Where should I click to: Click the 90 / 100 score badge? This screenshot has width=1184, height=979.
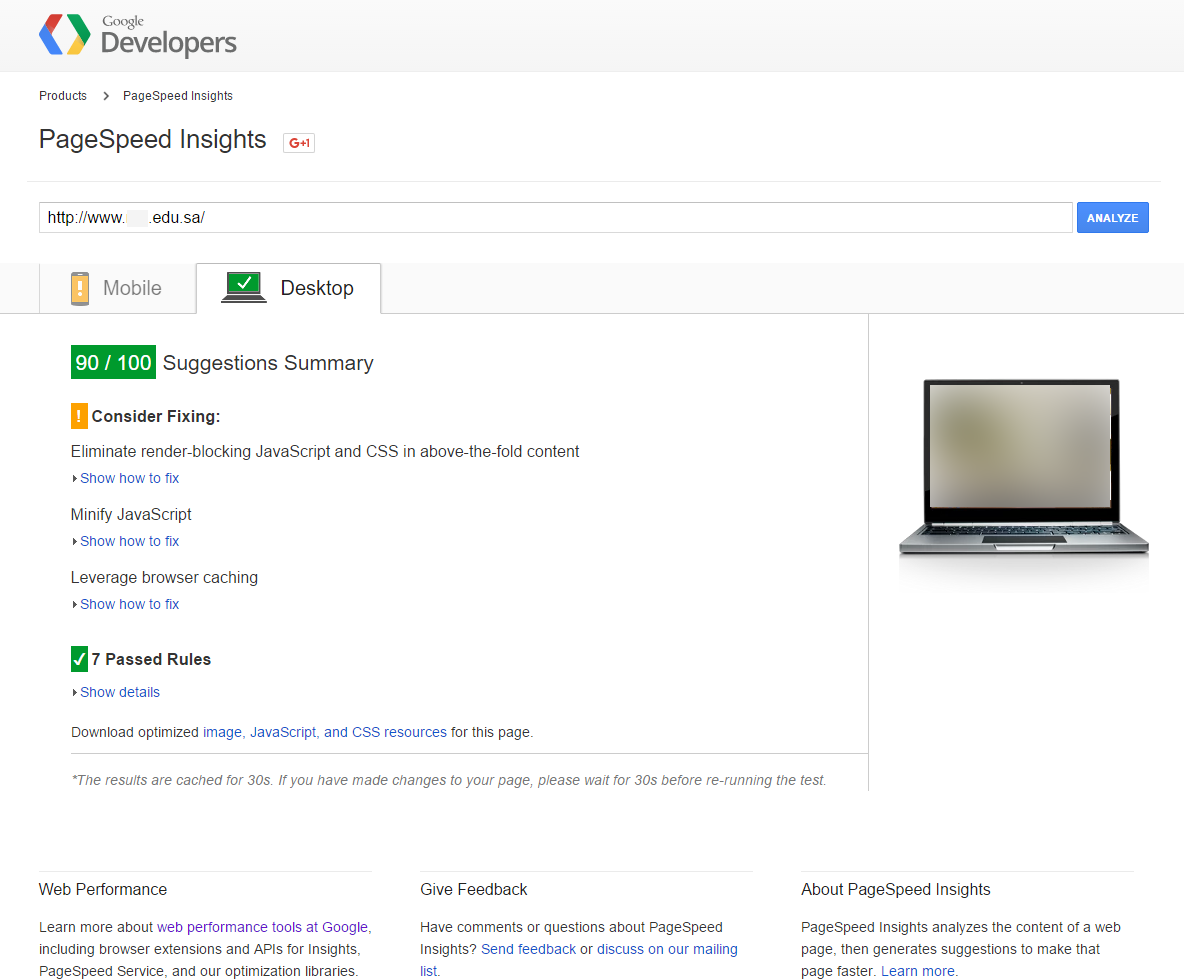pos(113,362)
